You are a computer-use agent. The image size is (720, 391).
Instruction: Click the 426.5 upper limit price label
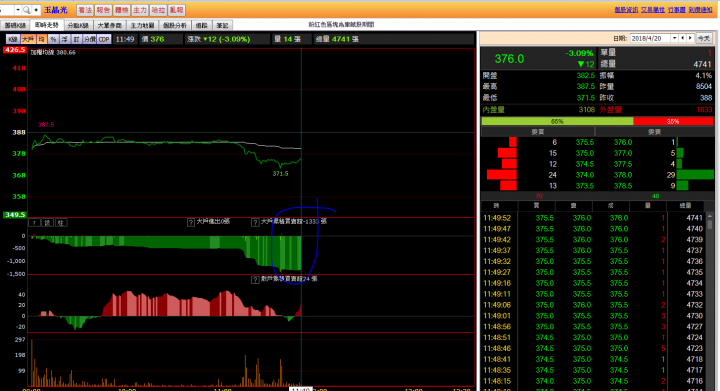[x=14, y=50]
